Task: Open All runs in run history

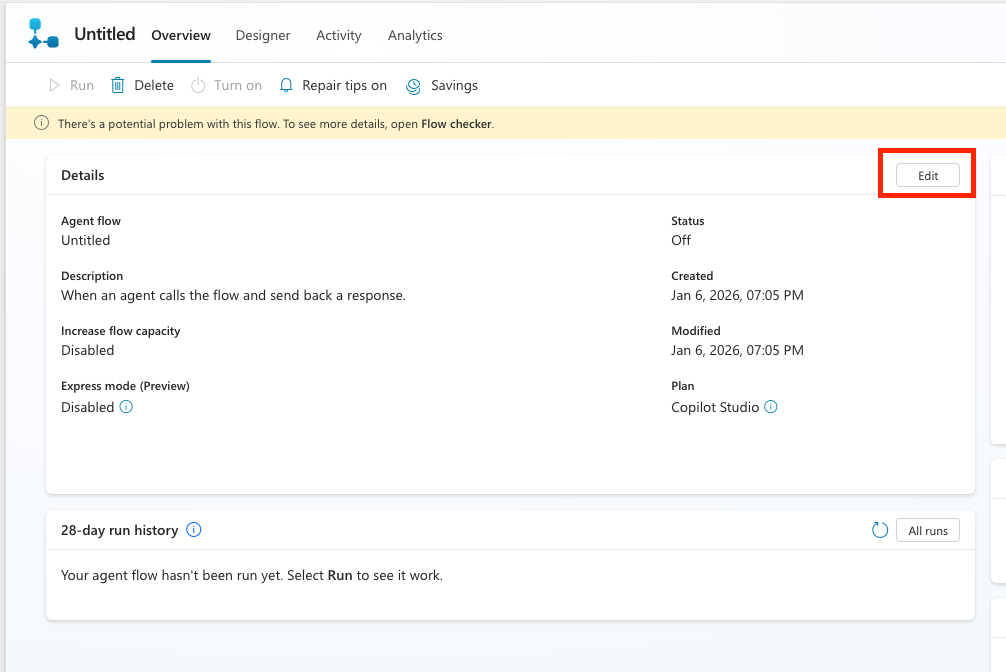Action: [x=928, y=531]
